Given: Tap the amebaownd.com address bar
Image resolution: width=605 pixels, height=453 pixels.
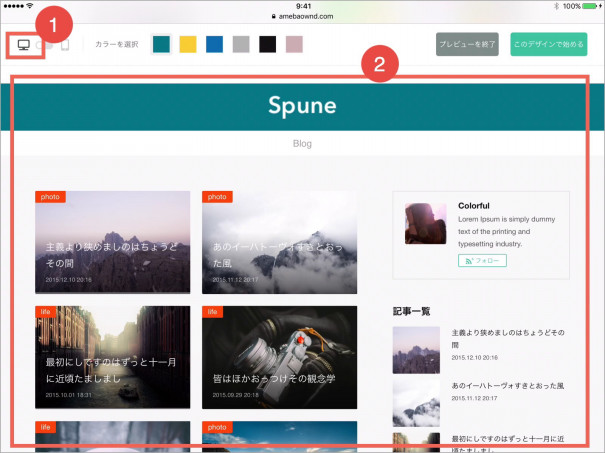Looking at the screenshot, I should pyautogui.click(x=302, y=17).
